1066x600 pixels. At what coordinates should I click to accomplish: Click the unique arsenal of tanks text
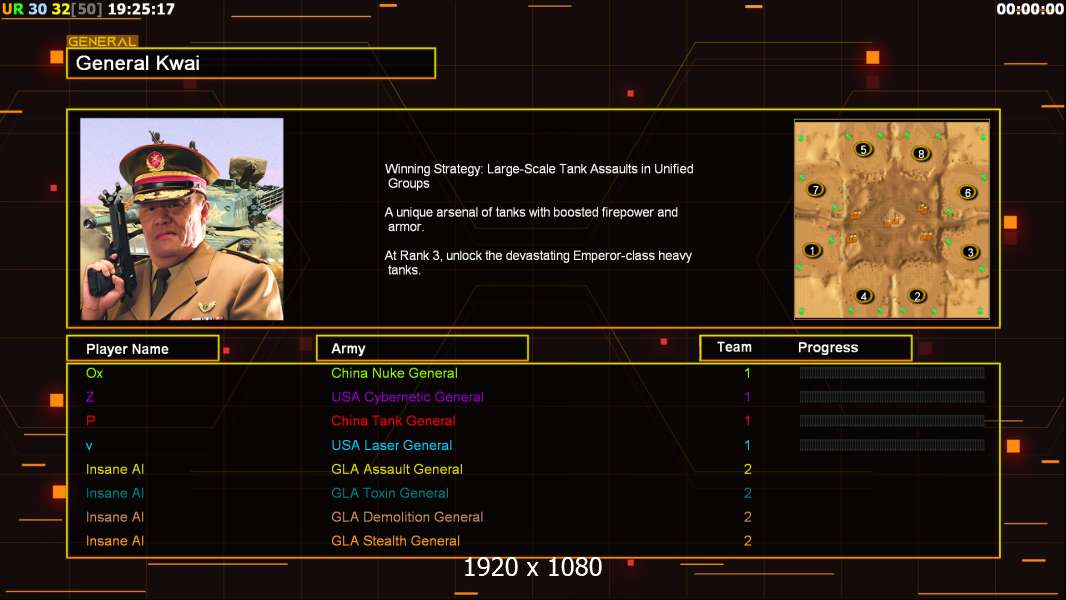[x=531, y=219]
